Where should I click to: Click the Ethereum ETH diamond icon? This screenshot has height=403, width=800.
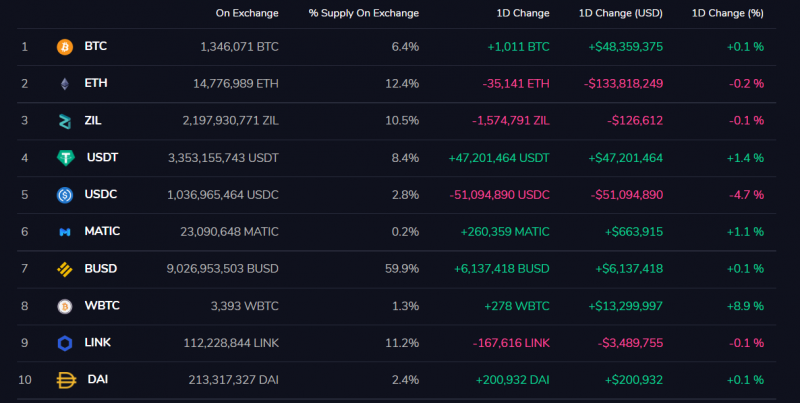pos(65,84)
